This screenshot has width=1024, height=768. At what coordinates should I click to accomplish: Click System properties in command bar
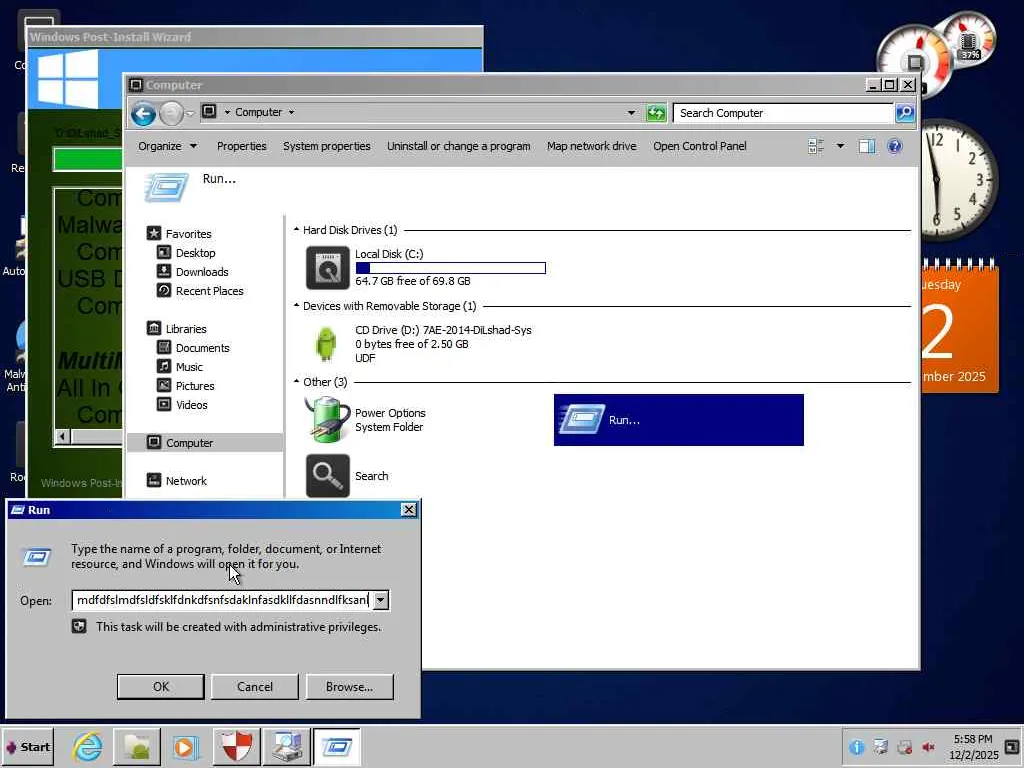pyautogui.click(x=327, y=146)
